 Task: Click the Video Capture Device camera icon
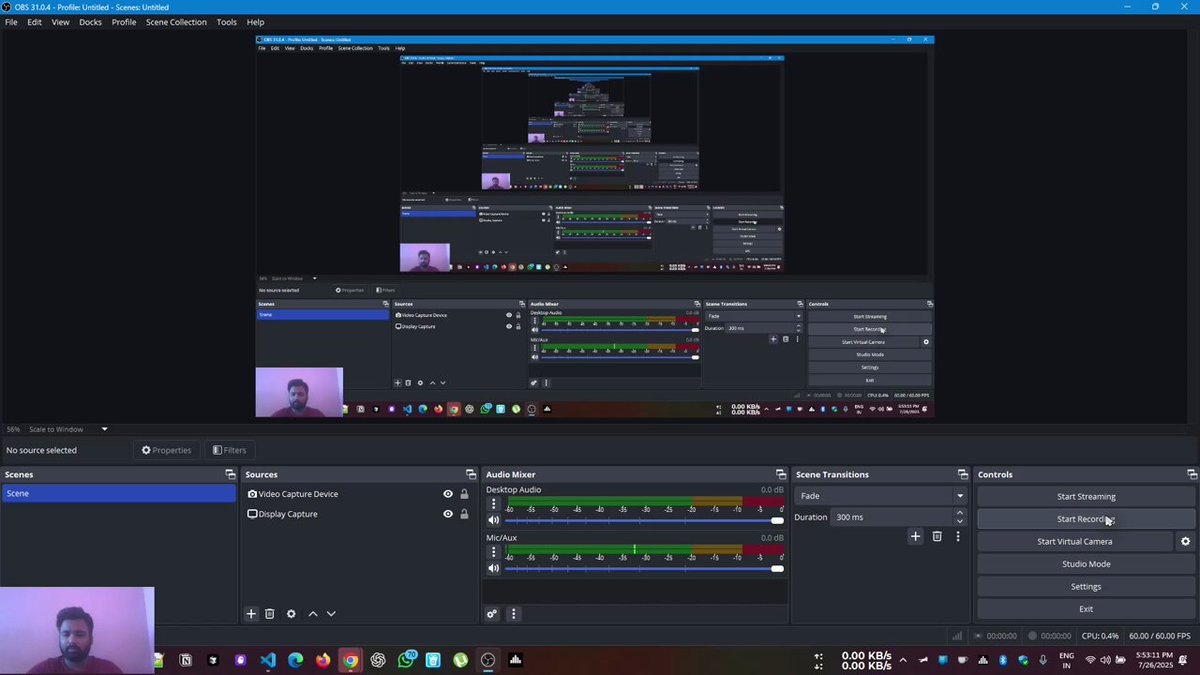[x=253, y=494]
